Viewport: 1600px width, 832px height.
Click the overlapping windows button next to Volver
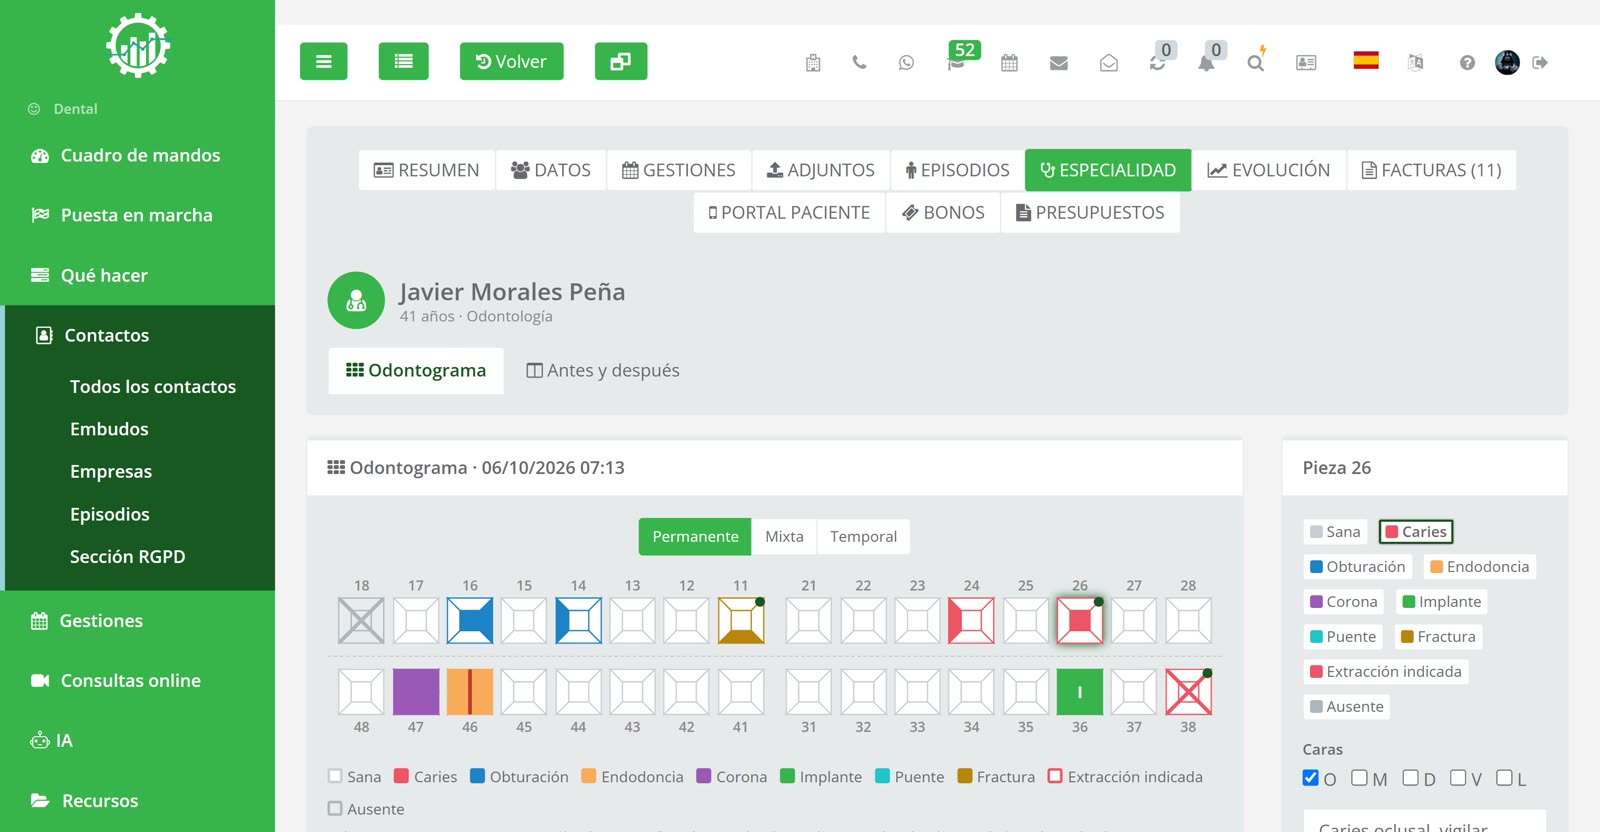pos(620,61)
